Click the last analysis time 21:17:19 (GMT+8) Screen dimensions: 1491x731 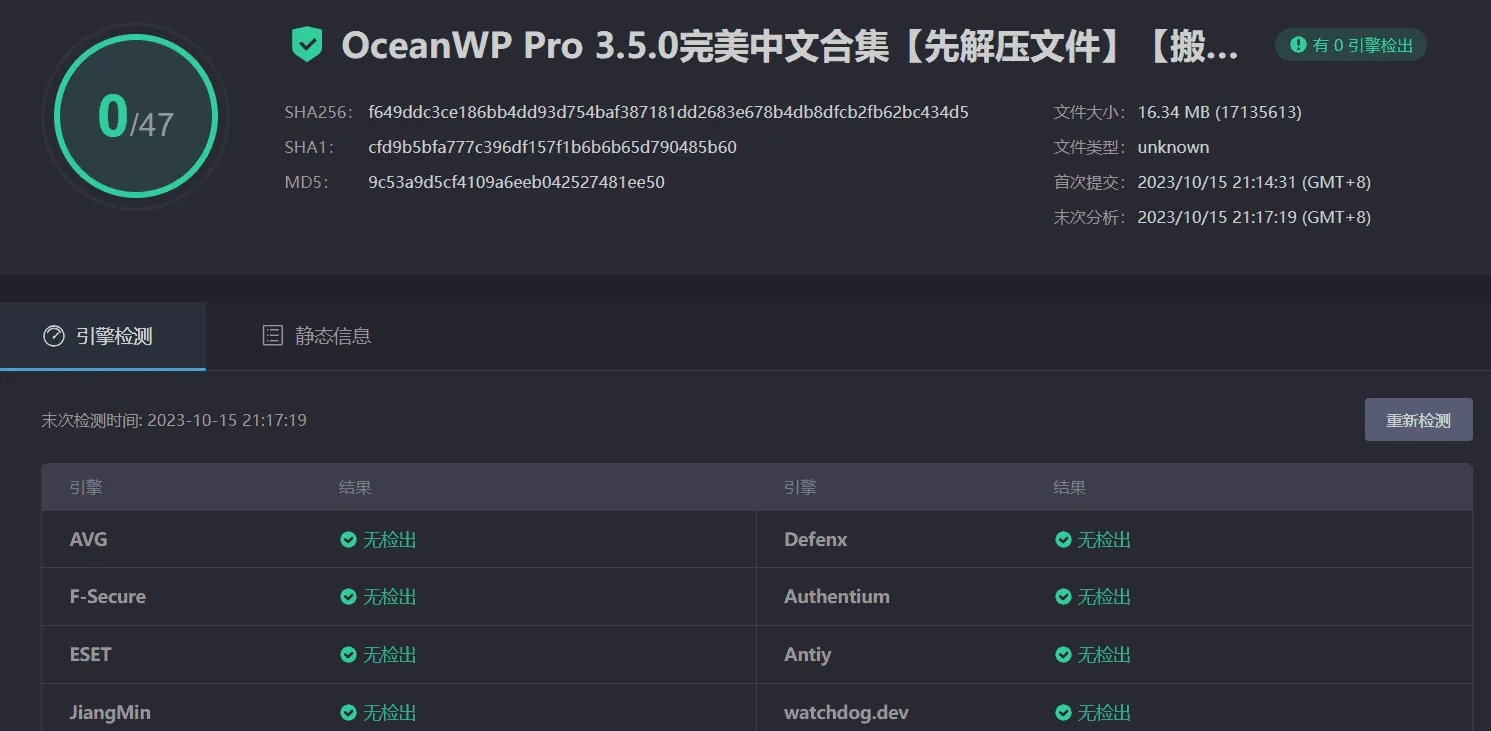[x=1254, y=217]
